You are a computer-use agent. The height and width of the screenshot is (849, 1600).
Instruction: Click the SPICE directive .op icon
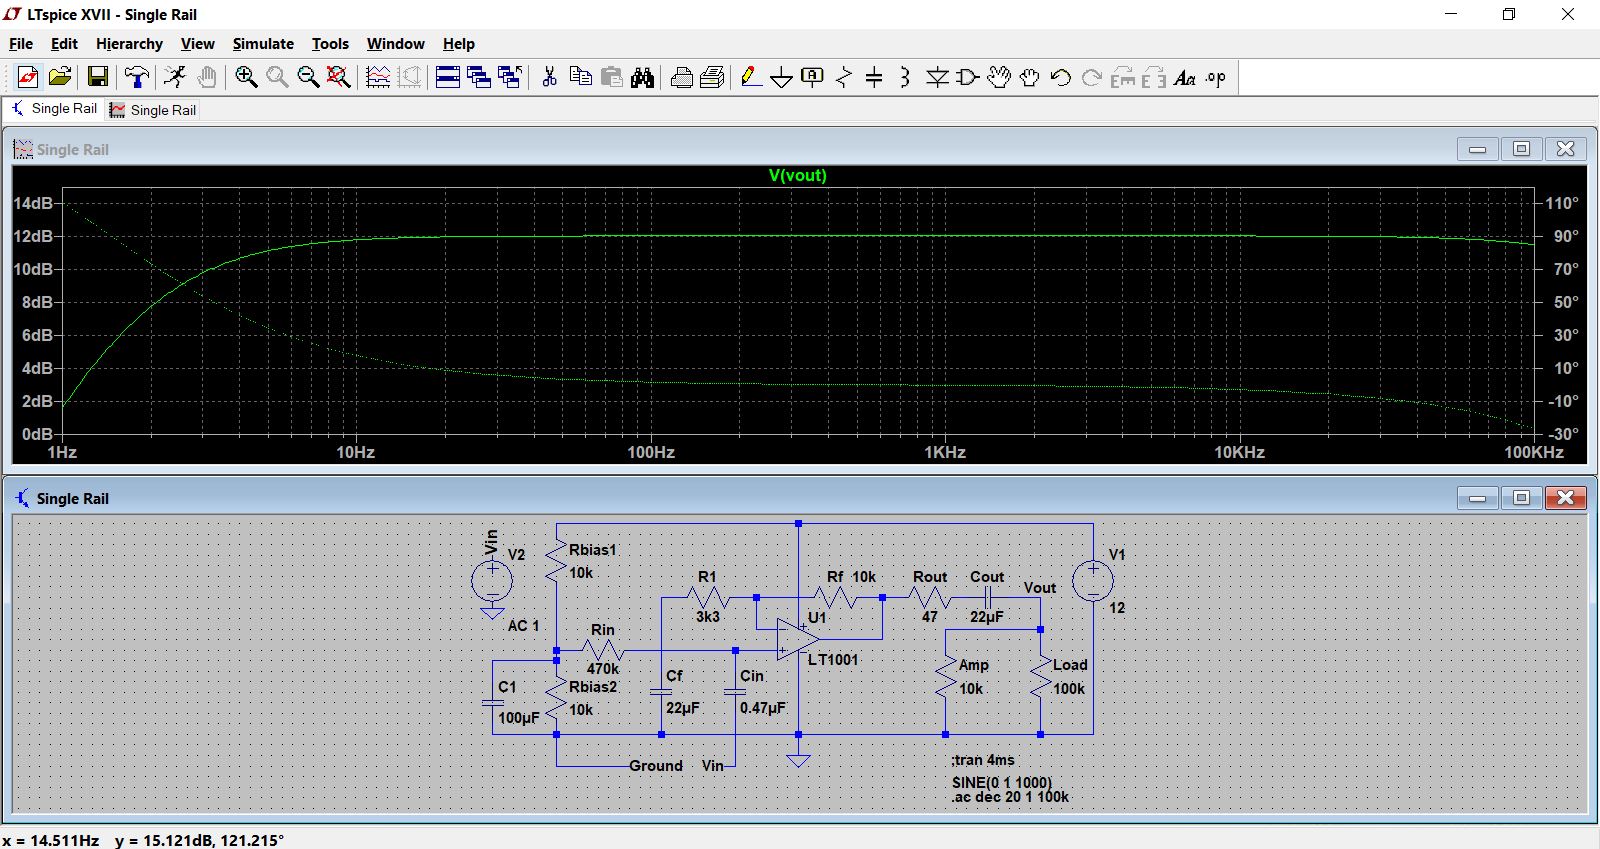1216,77
